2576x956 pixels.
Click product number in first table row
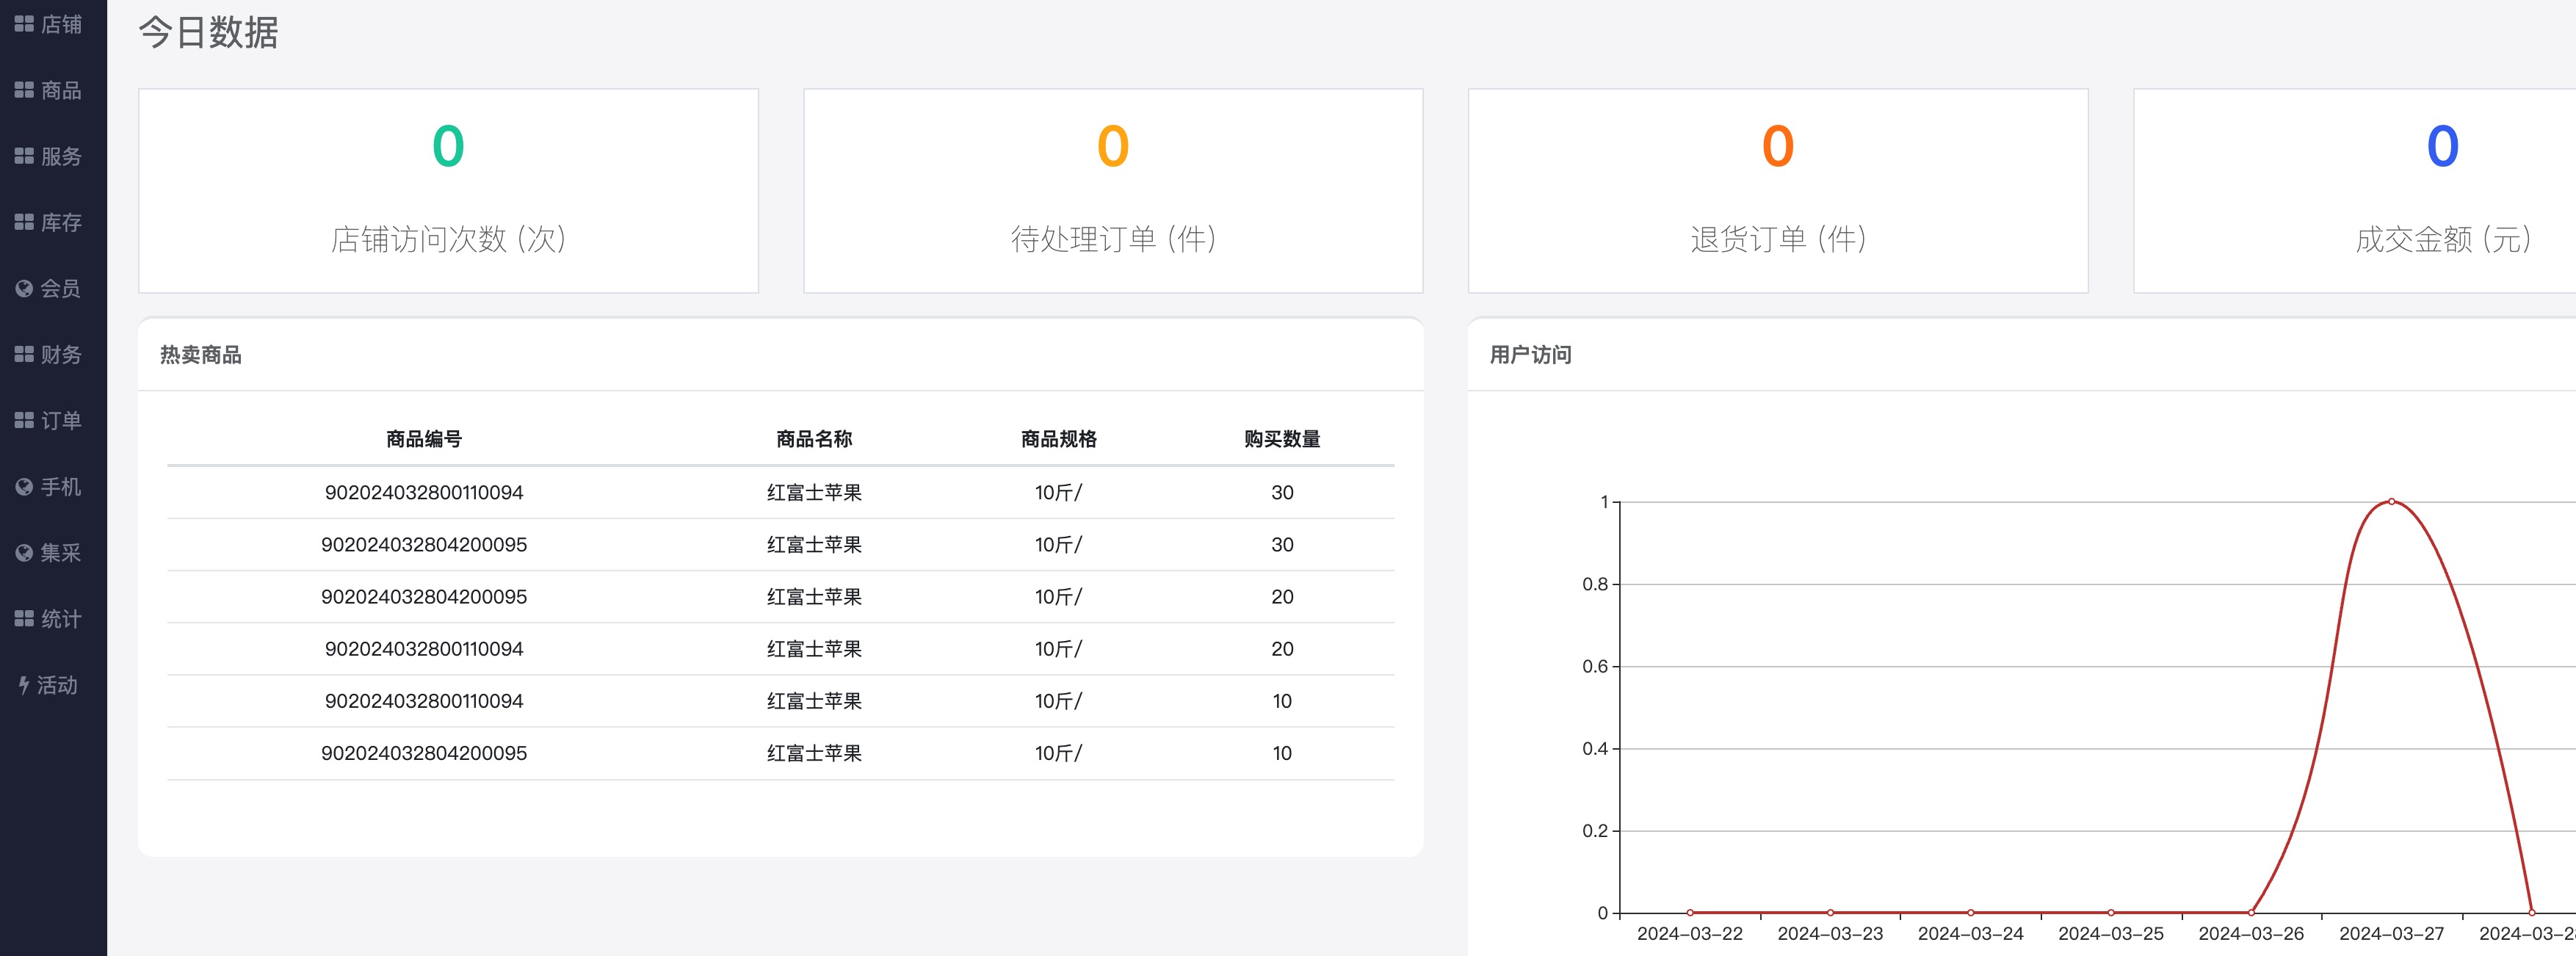pyautogui.click(x=424, y=492)
